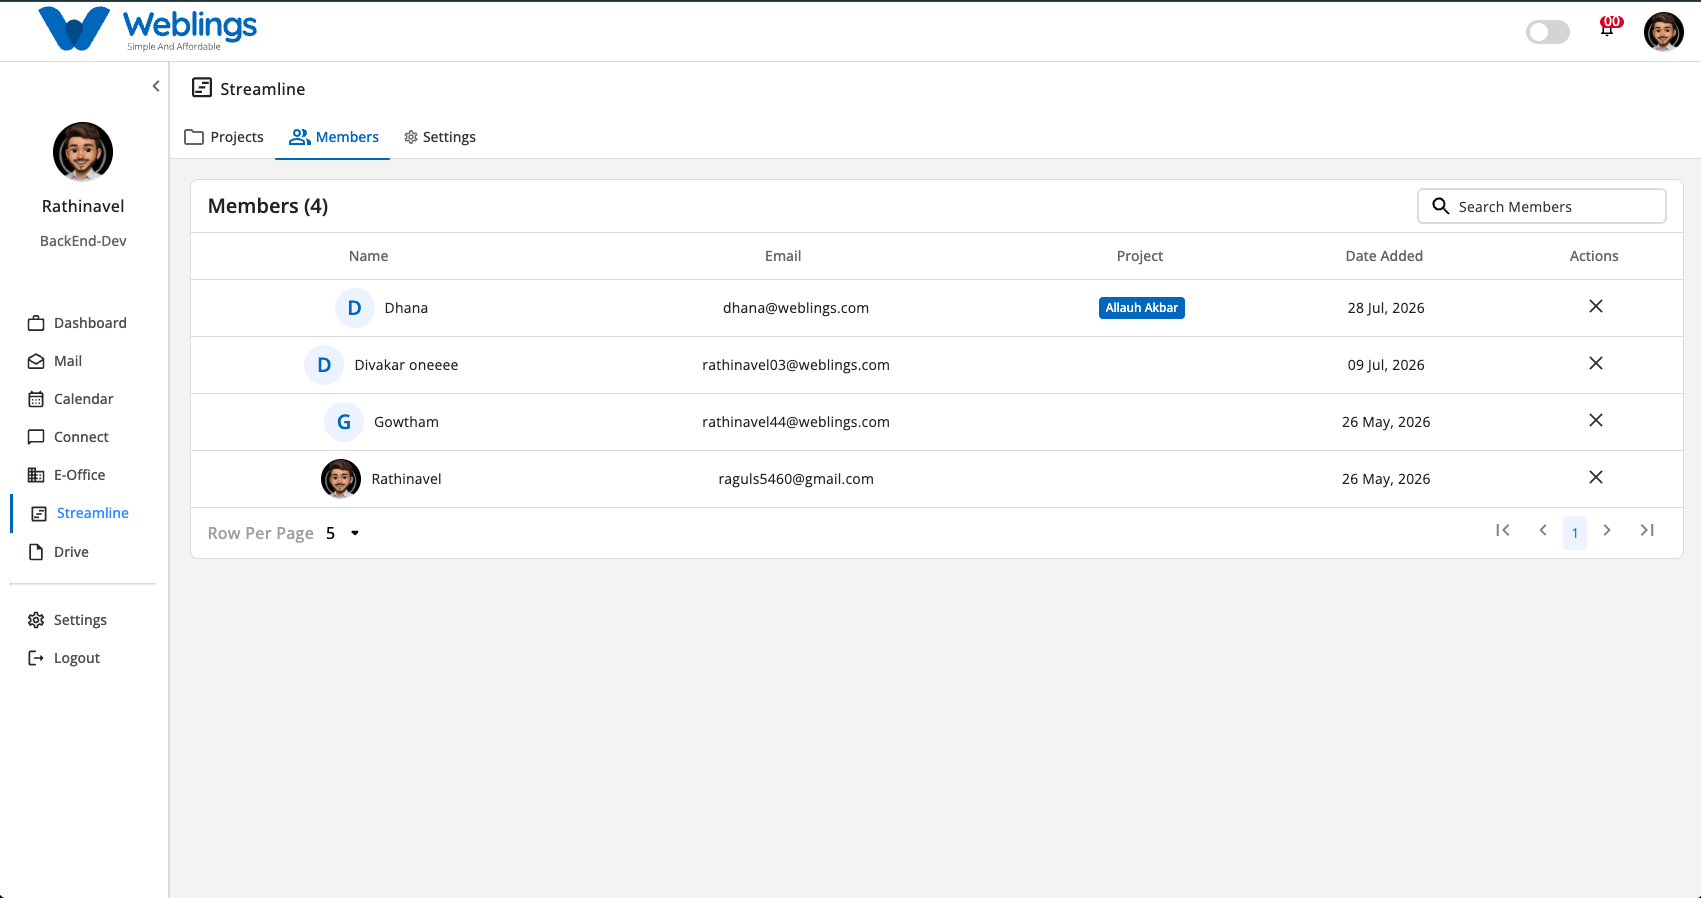Click the large sidebar profile picture

(x=83, y=152)
